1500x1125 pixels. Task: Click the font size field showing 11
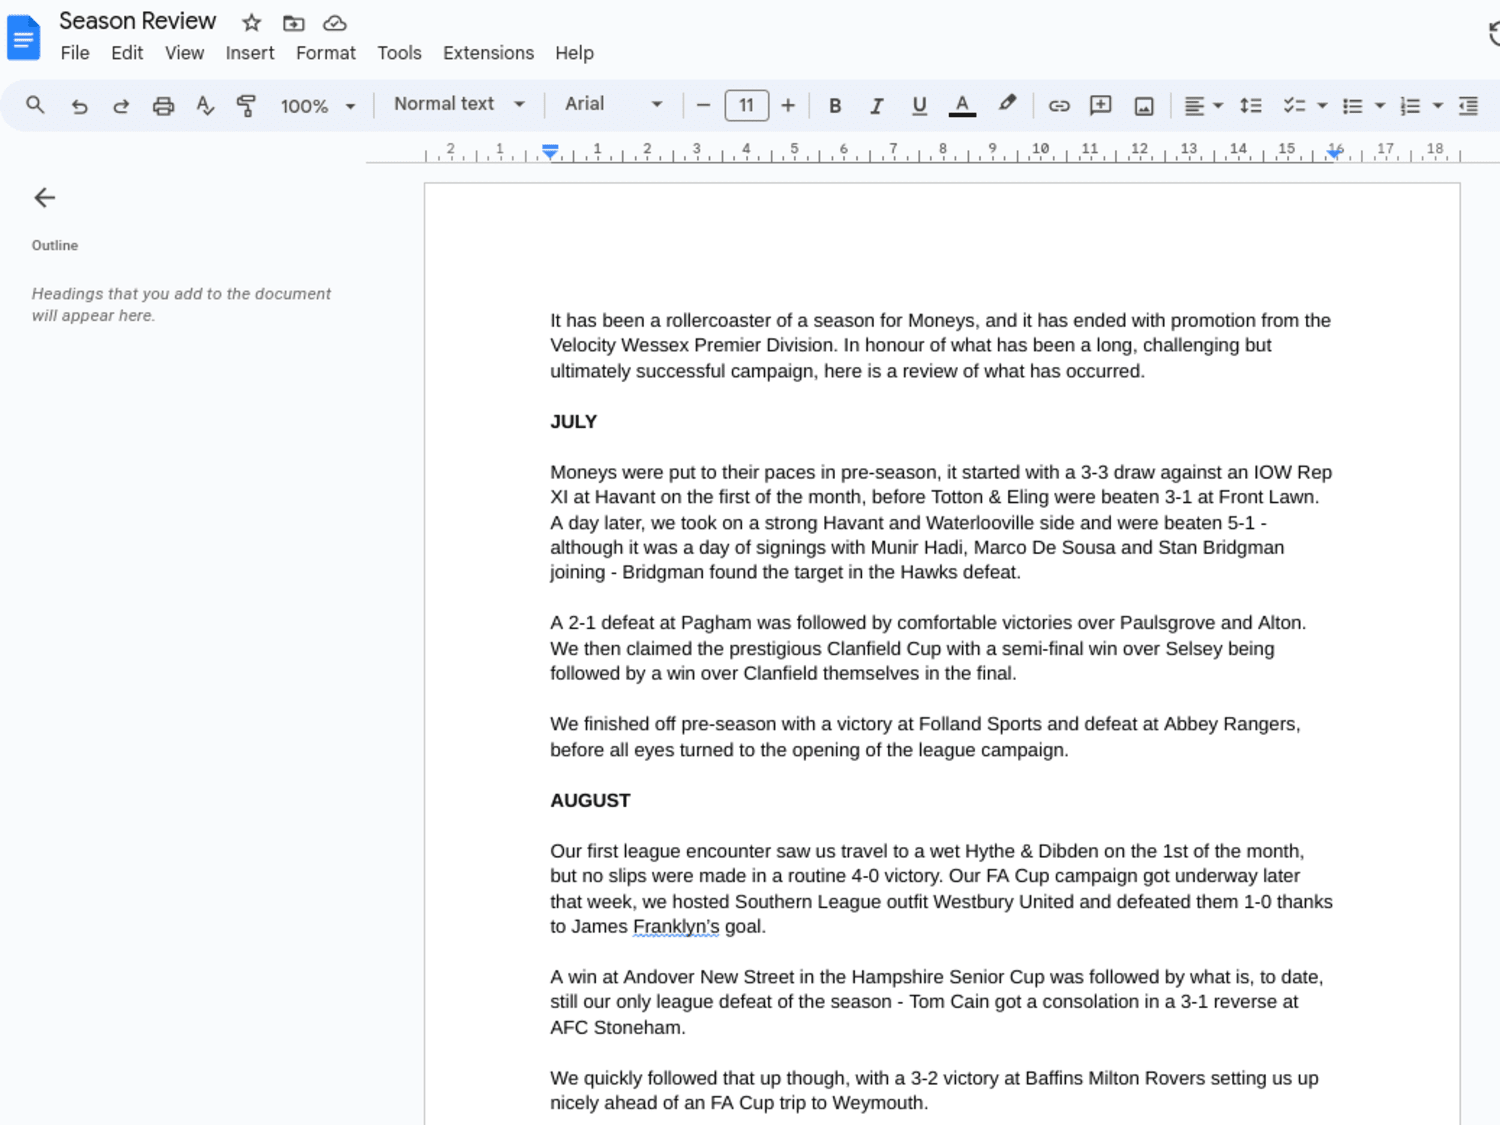tap(746, 105)
